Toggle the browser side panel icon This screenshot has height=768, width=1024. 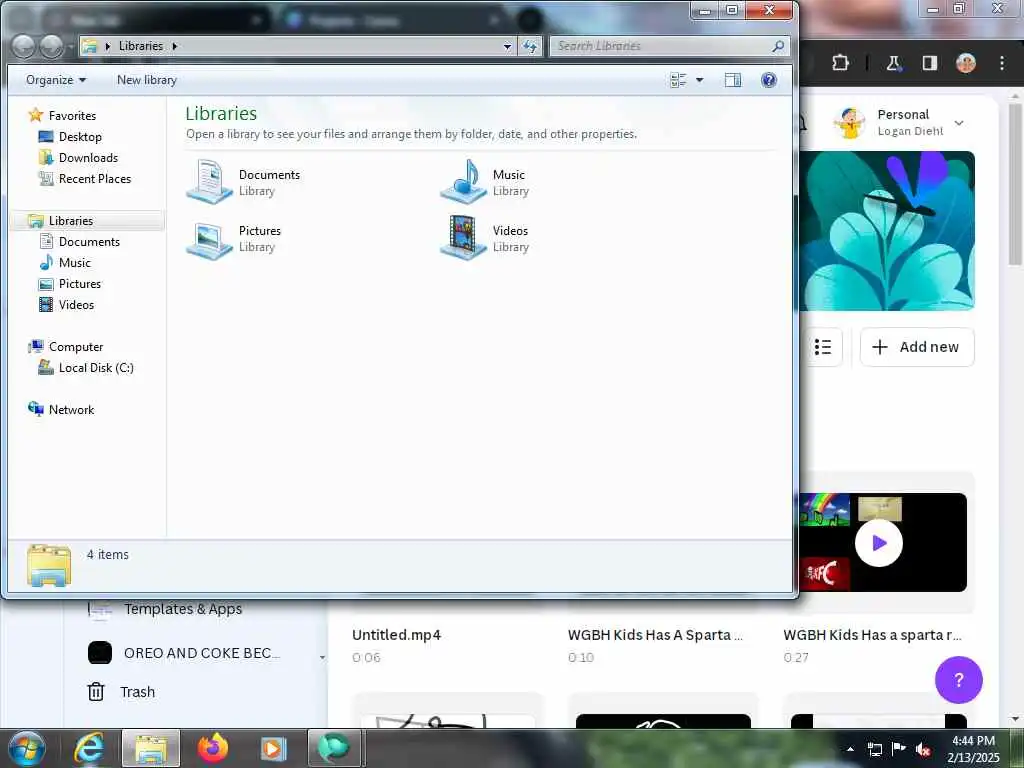coord(929,63)
